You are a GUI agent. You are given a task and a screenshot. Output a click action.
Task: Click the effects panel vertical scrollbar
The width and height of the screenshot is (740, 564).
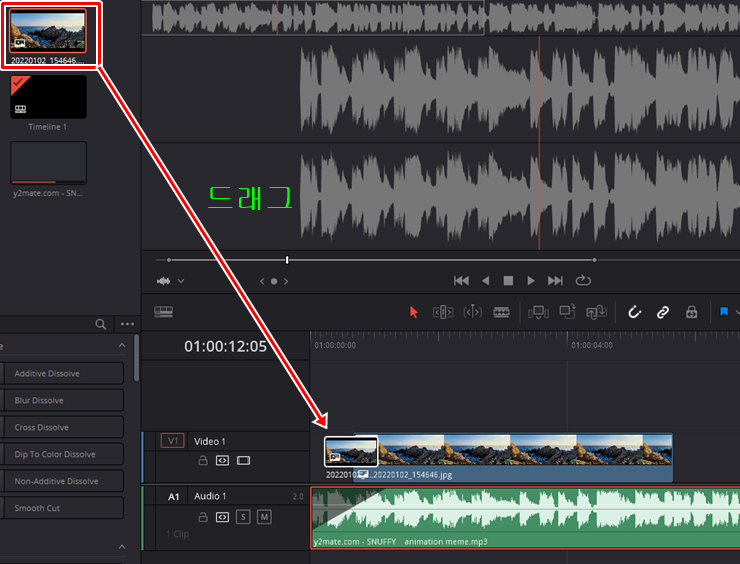pyautogui.click(x=136, y=358)
